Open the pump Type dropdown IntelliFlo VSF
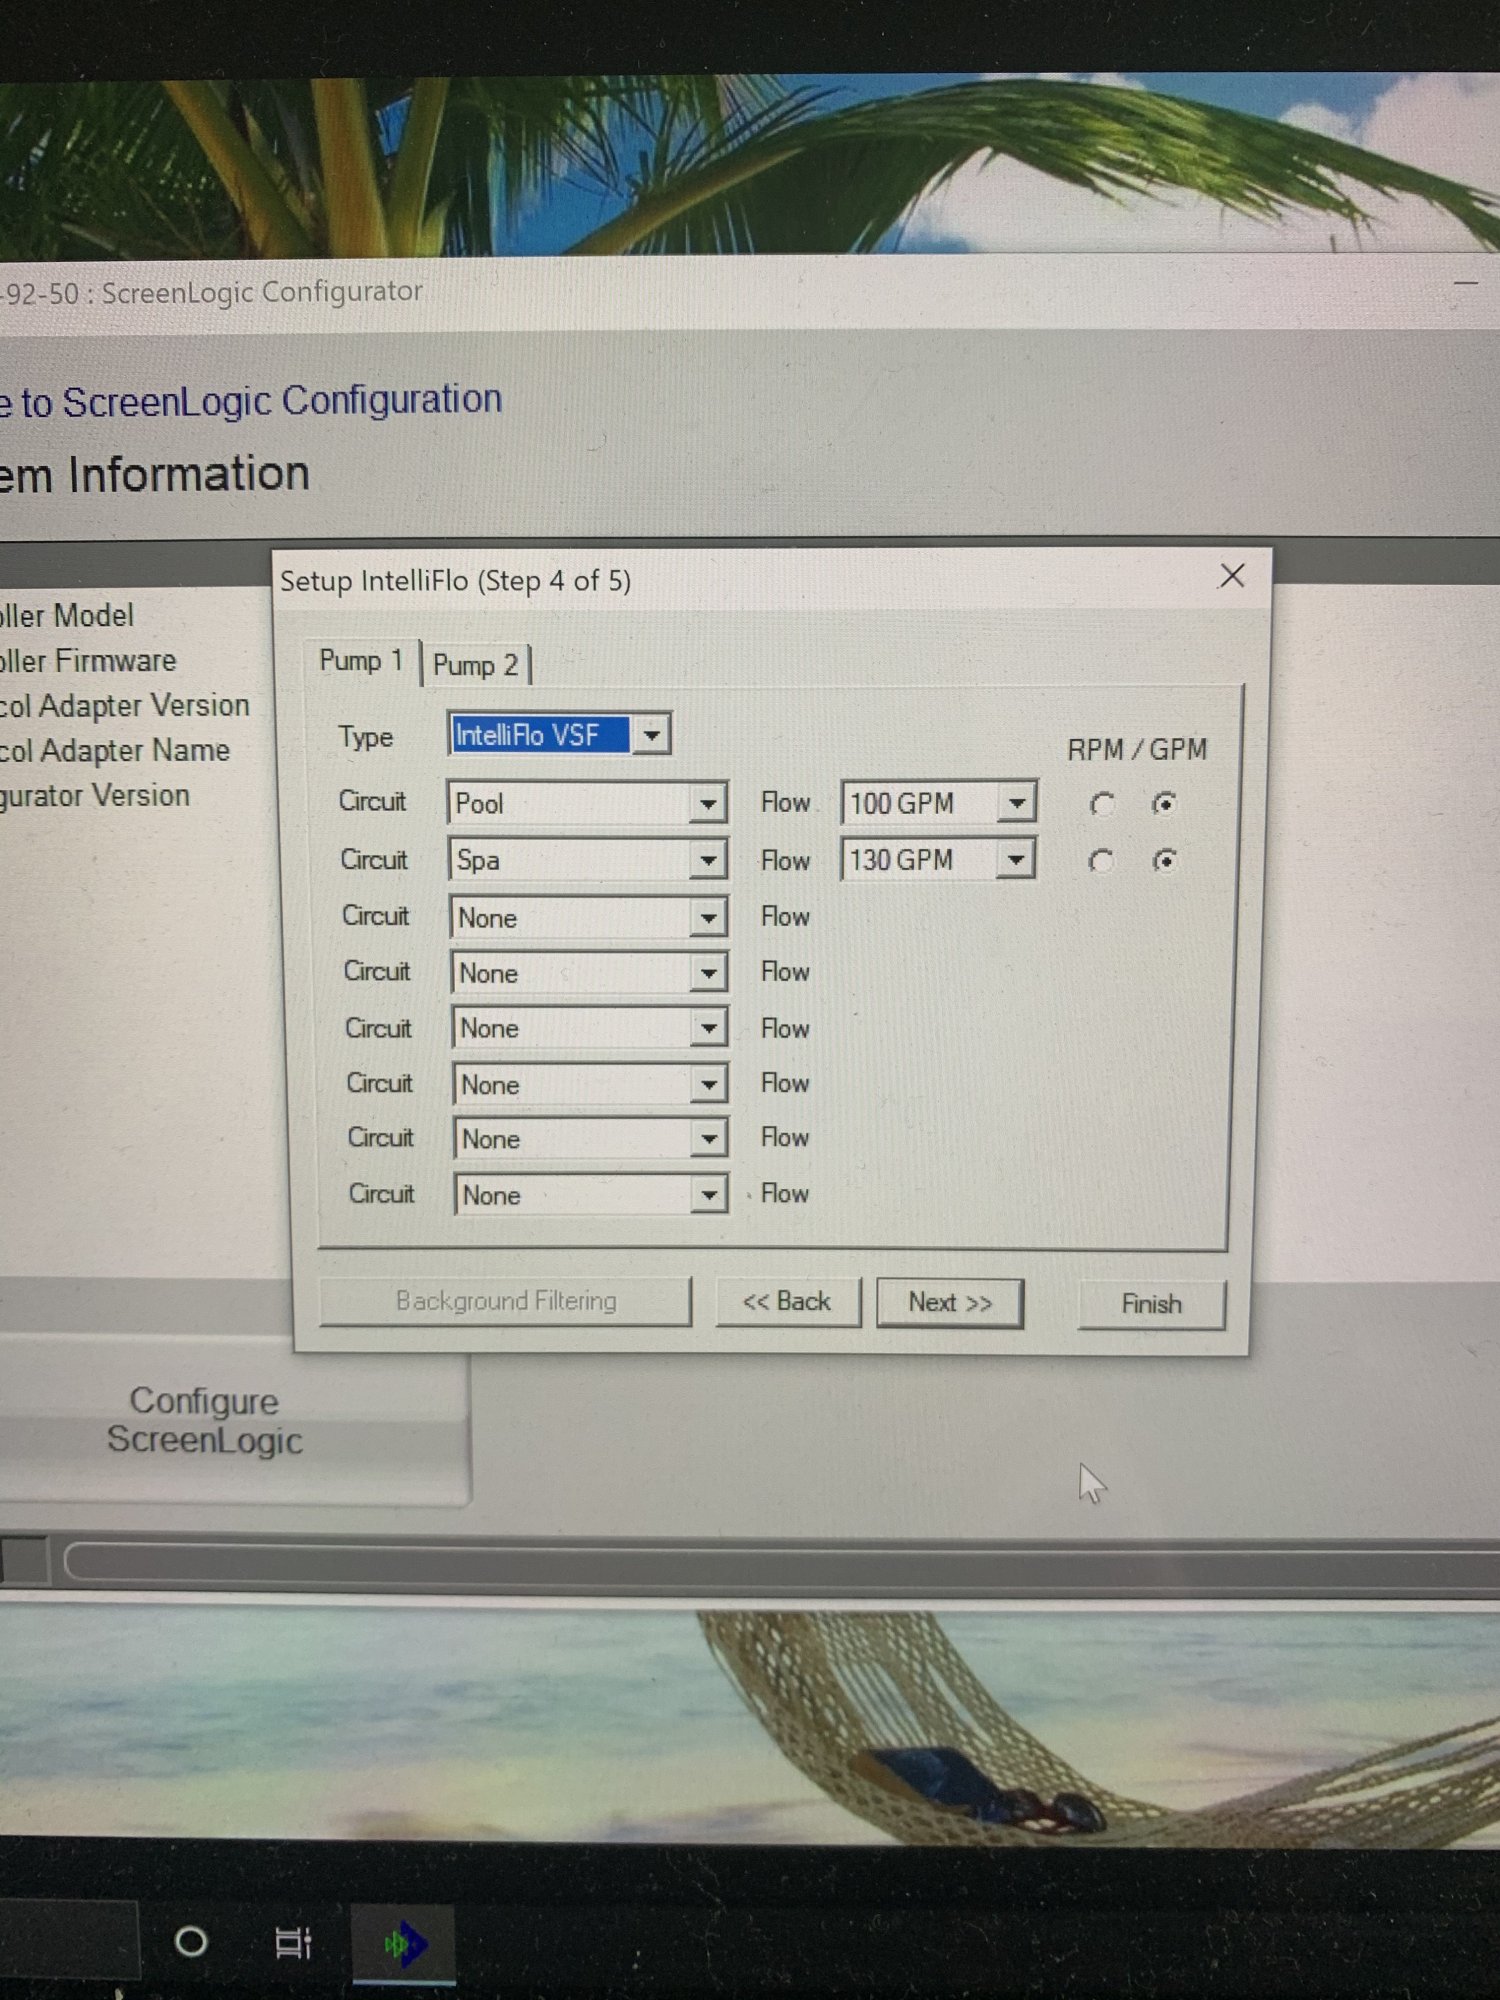The height and width of the screenshot is (2000, 1500). (558, 735)
